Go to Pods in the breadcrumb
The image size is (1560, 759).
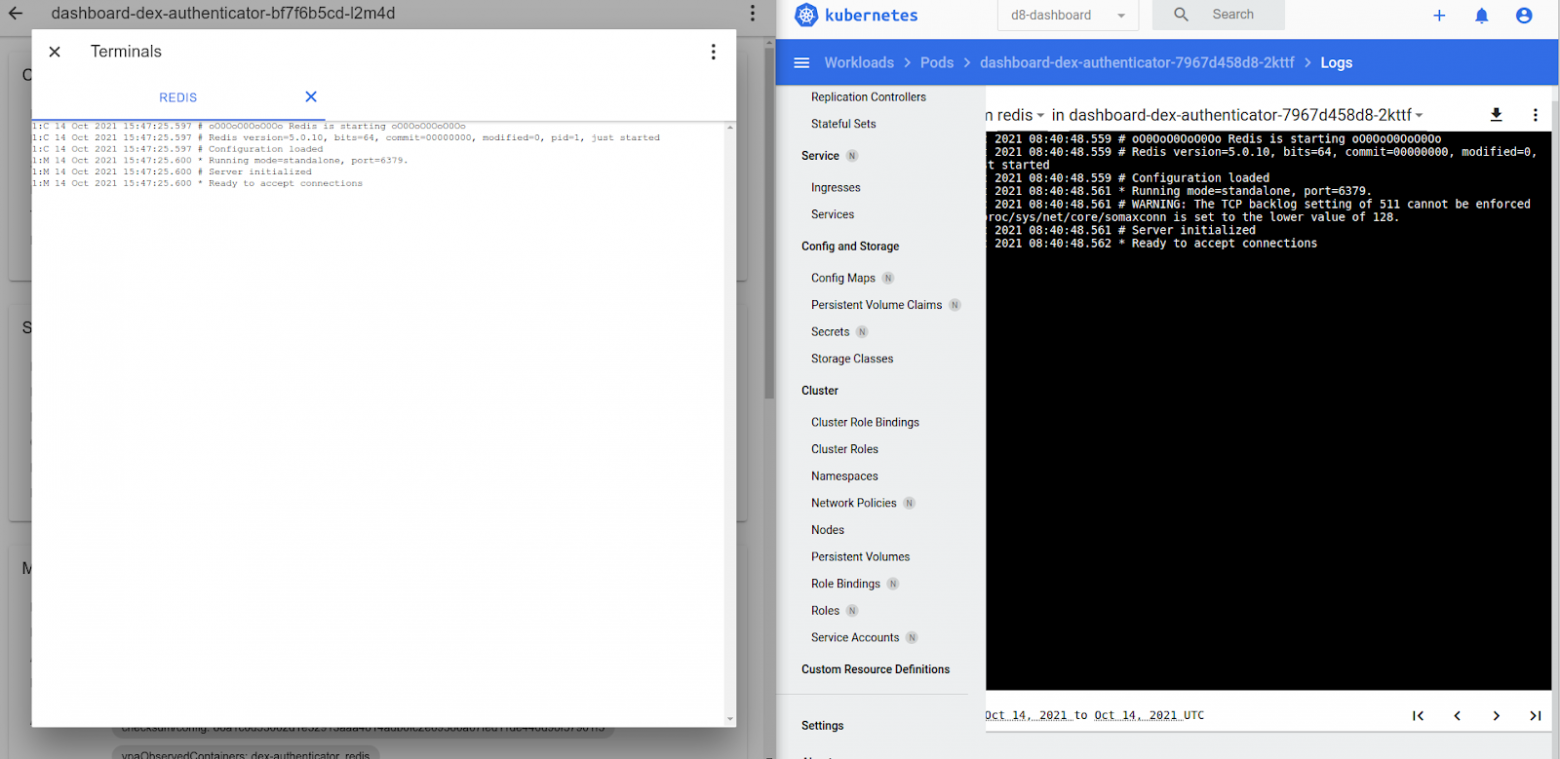point(936,63)
